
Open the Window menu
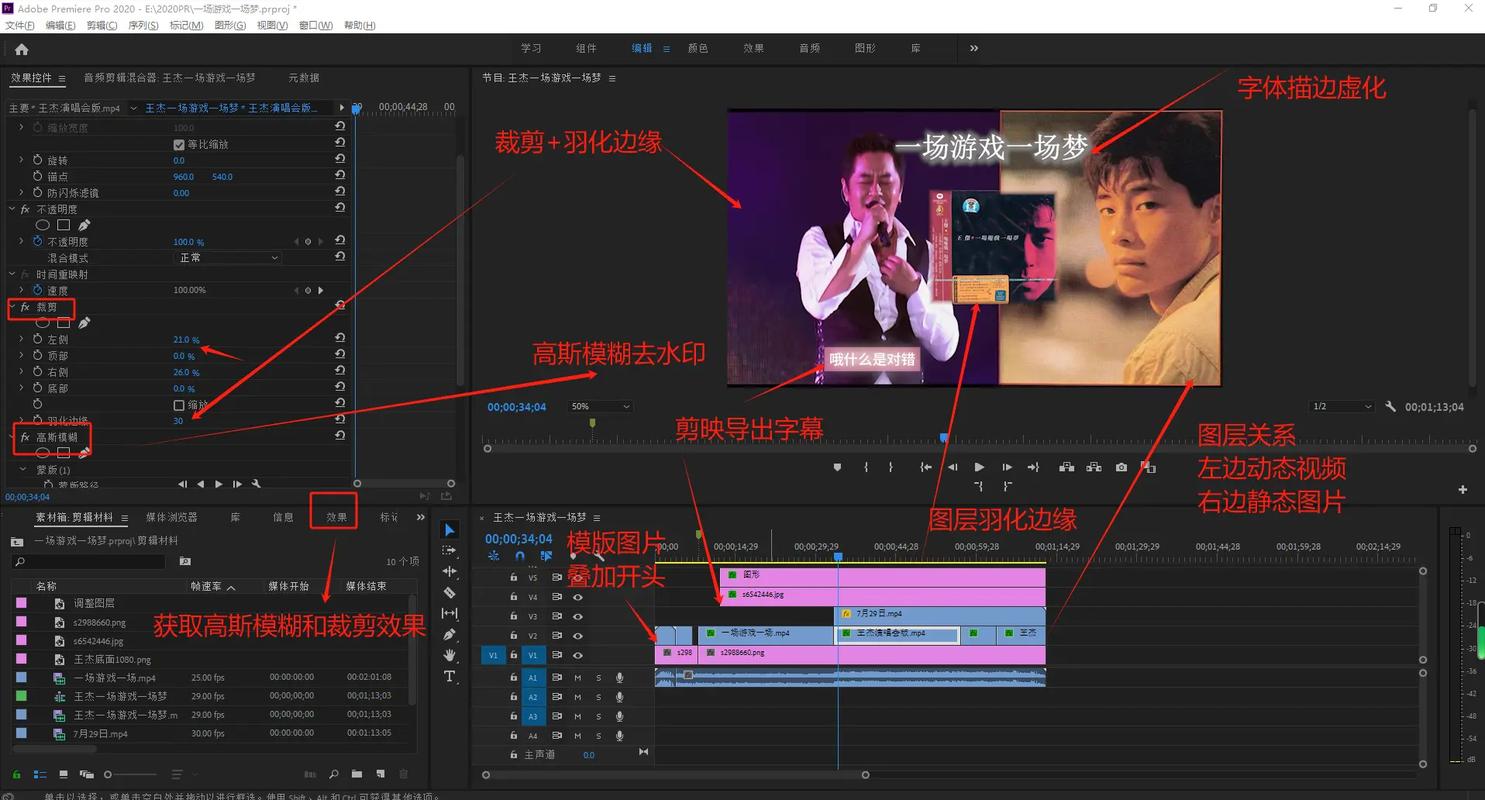(315, 25)
